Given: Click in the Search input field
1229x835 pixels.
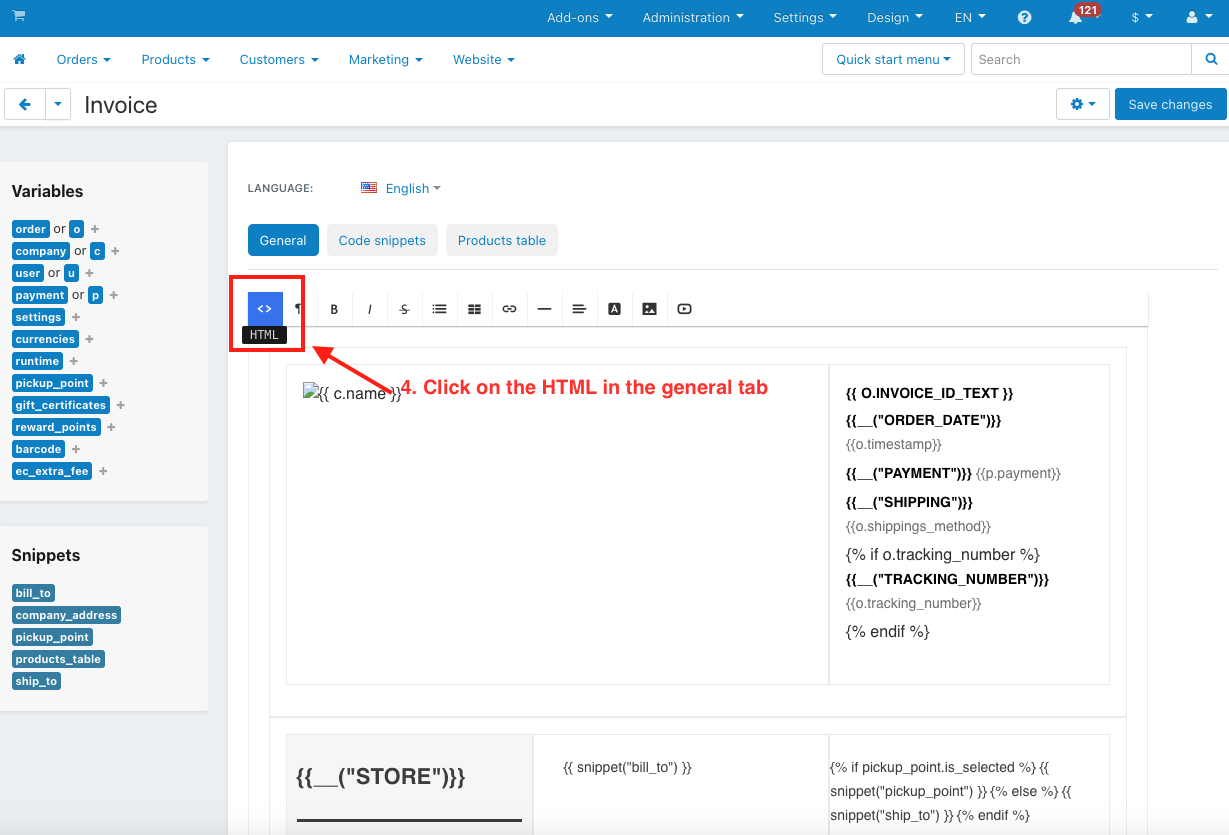Looking at the screenshot, I should tap(1082, 59).
